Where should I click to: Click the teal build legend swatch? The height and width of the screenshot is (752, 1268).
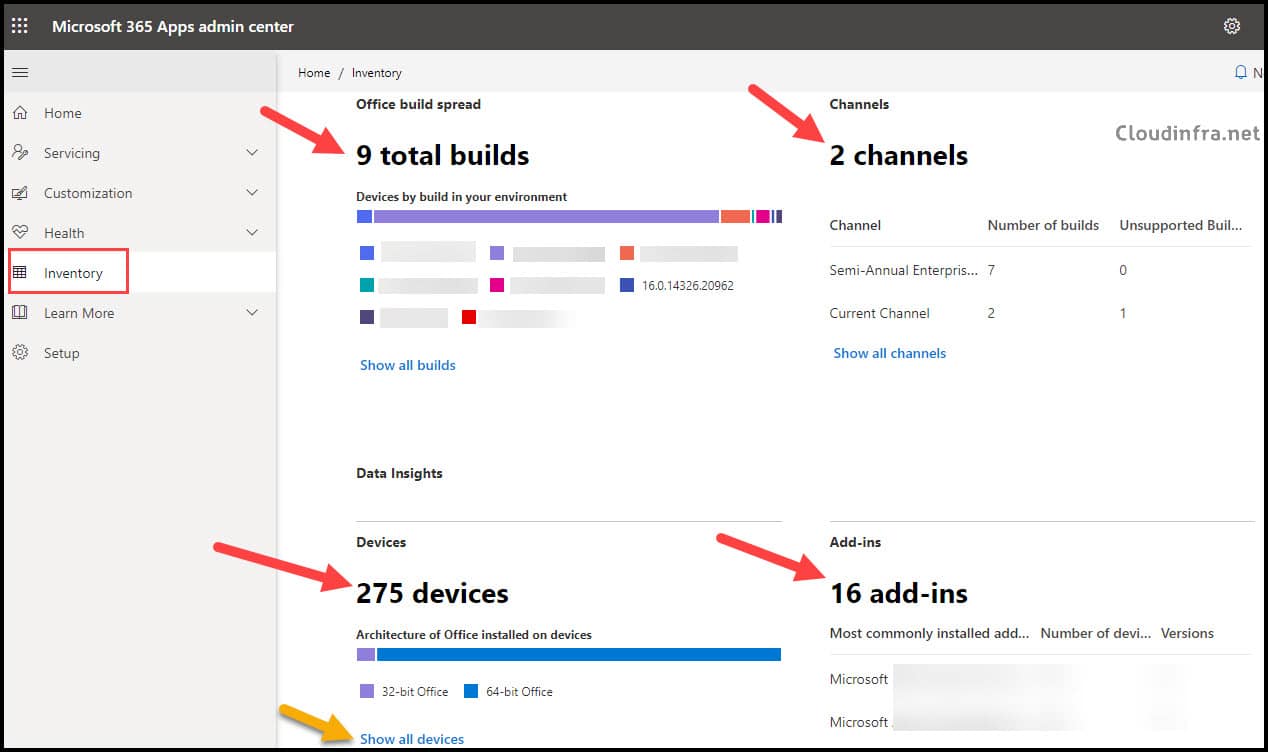click(367, 285)
